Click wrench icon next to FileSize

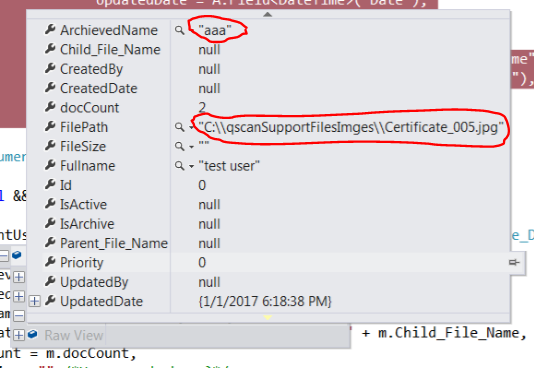point(50,146)
